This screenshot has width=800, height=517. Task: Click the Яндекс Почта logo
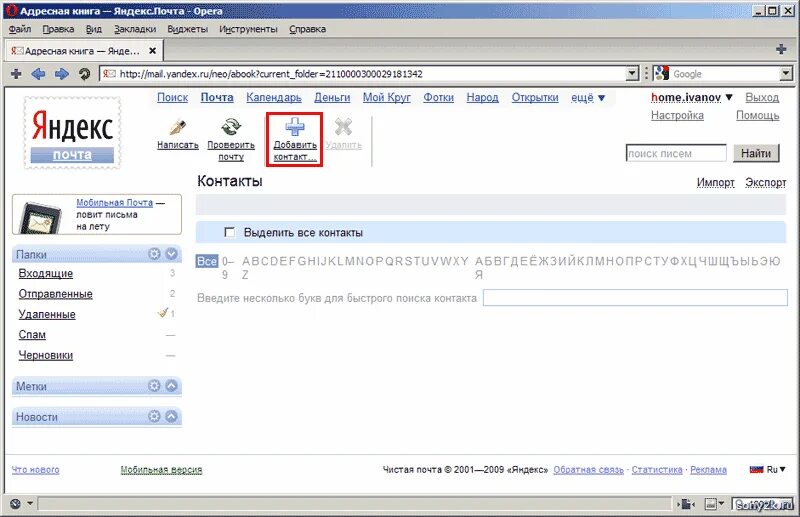coord(72,133)
